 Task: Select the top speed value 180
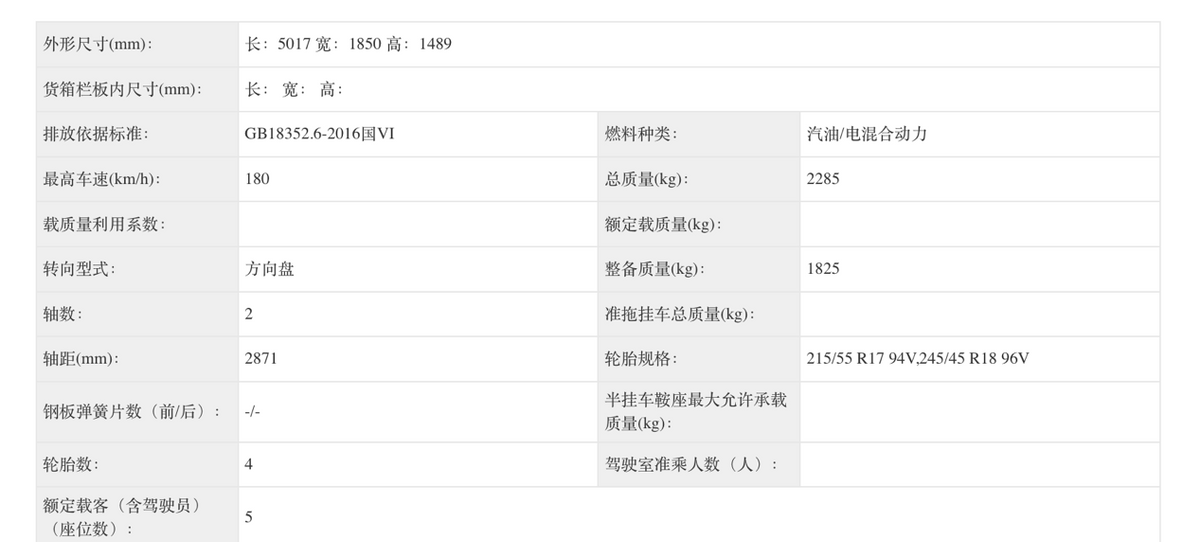(257, 179)
